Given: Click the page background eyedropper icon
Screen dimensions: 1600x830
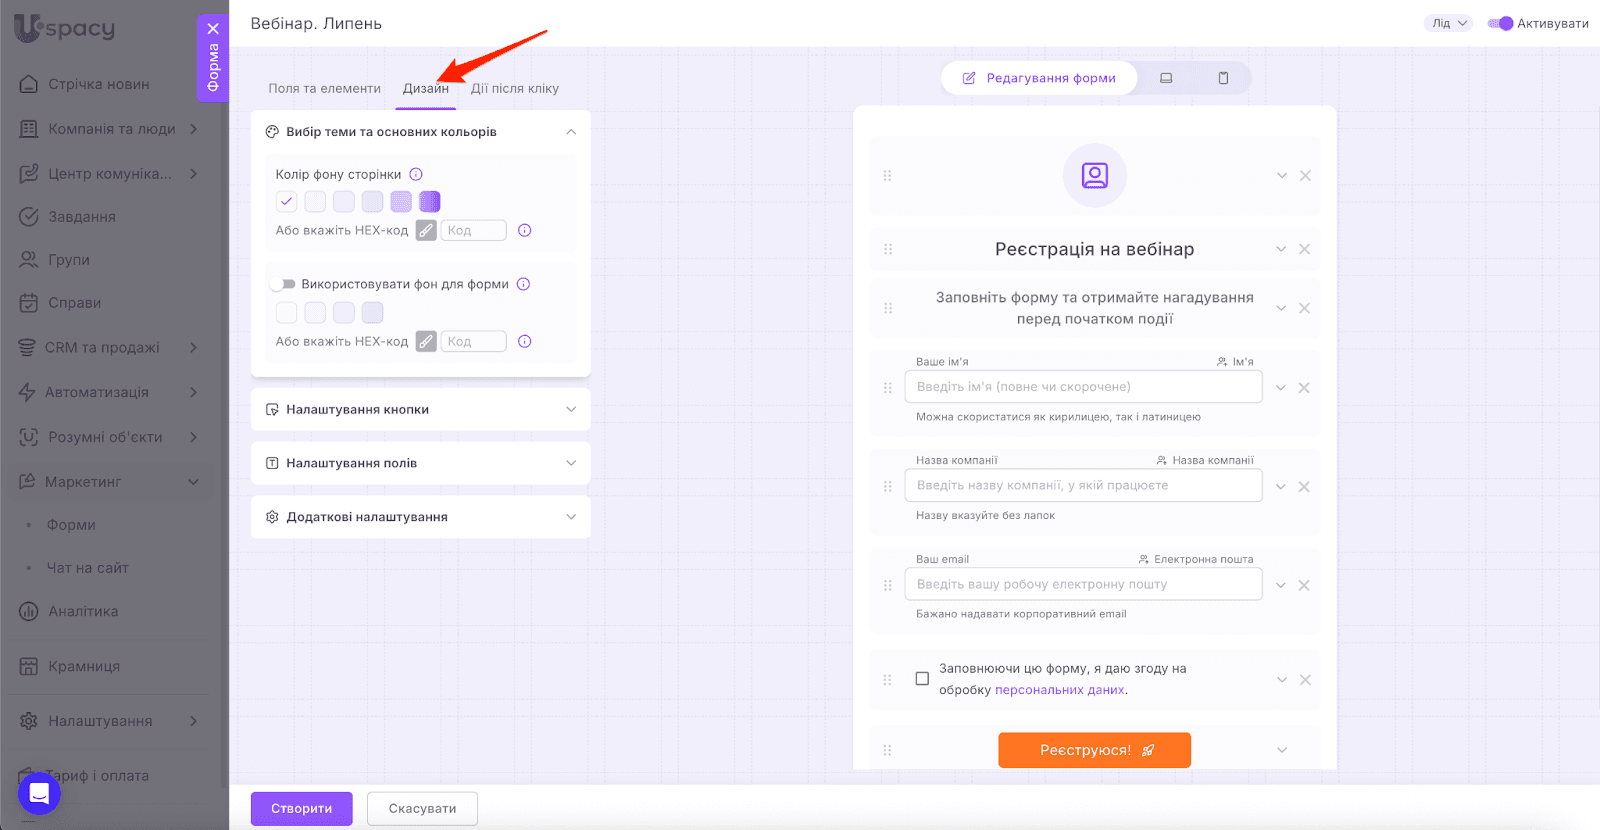Looking at the screenshot, I should (426, 231).
